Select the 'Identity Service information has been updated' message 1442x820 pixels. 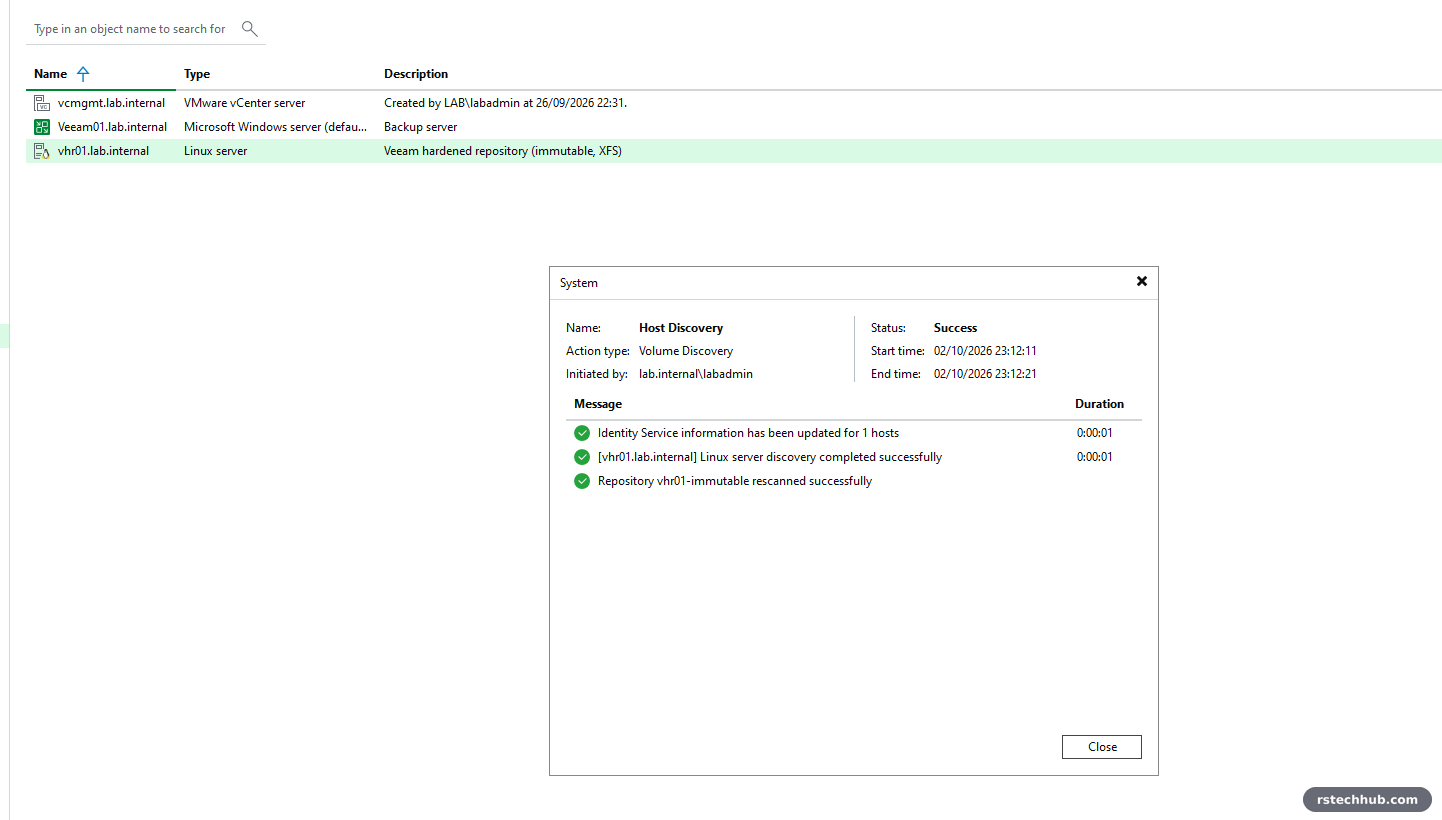(748, 433)
